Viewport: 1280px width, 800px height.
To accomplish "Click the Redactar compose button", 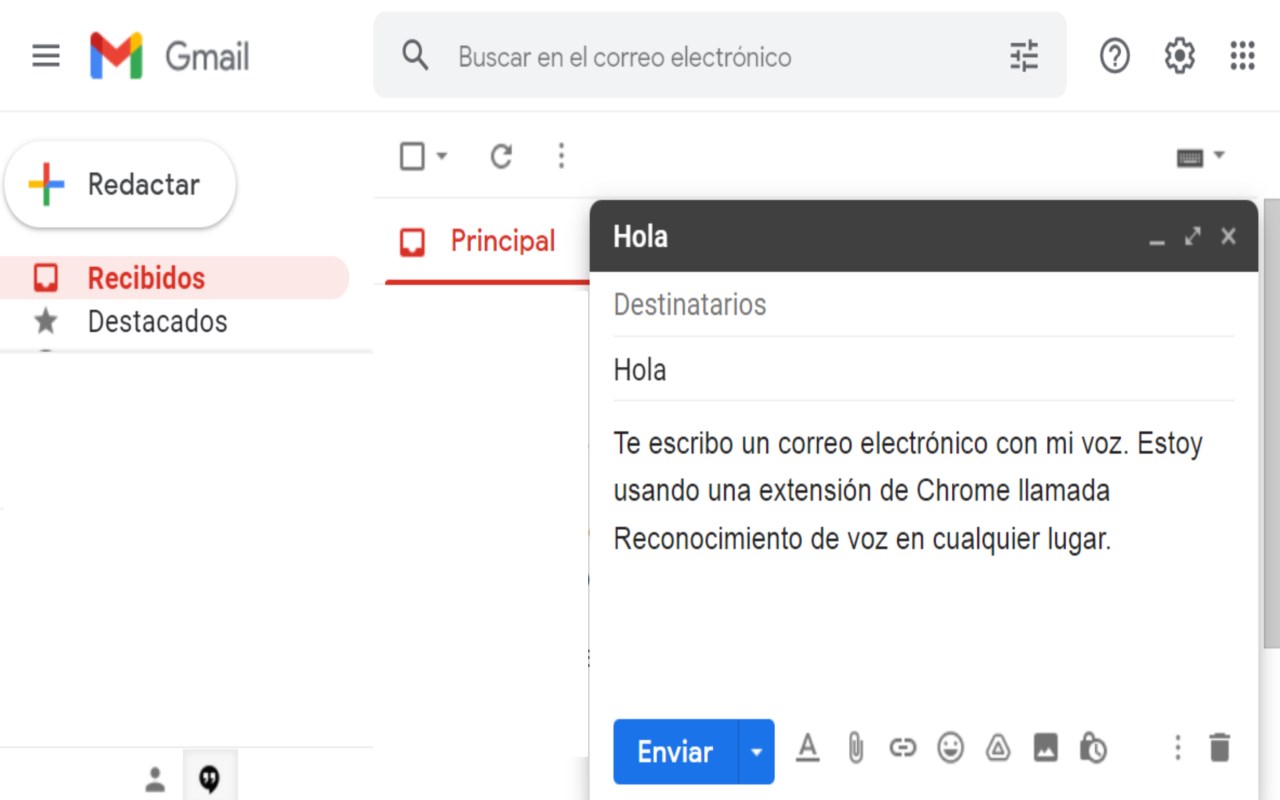I will point(120,185).
